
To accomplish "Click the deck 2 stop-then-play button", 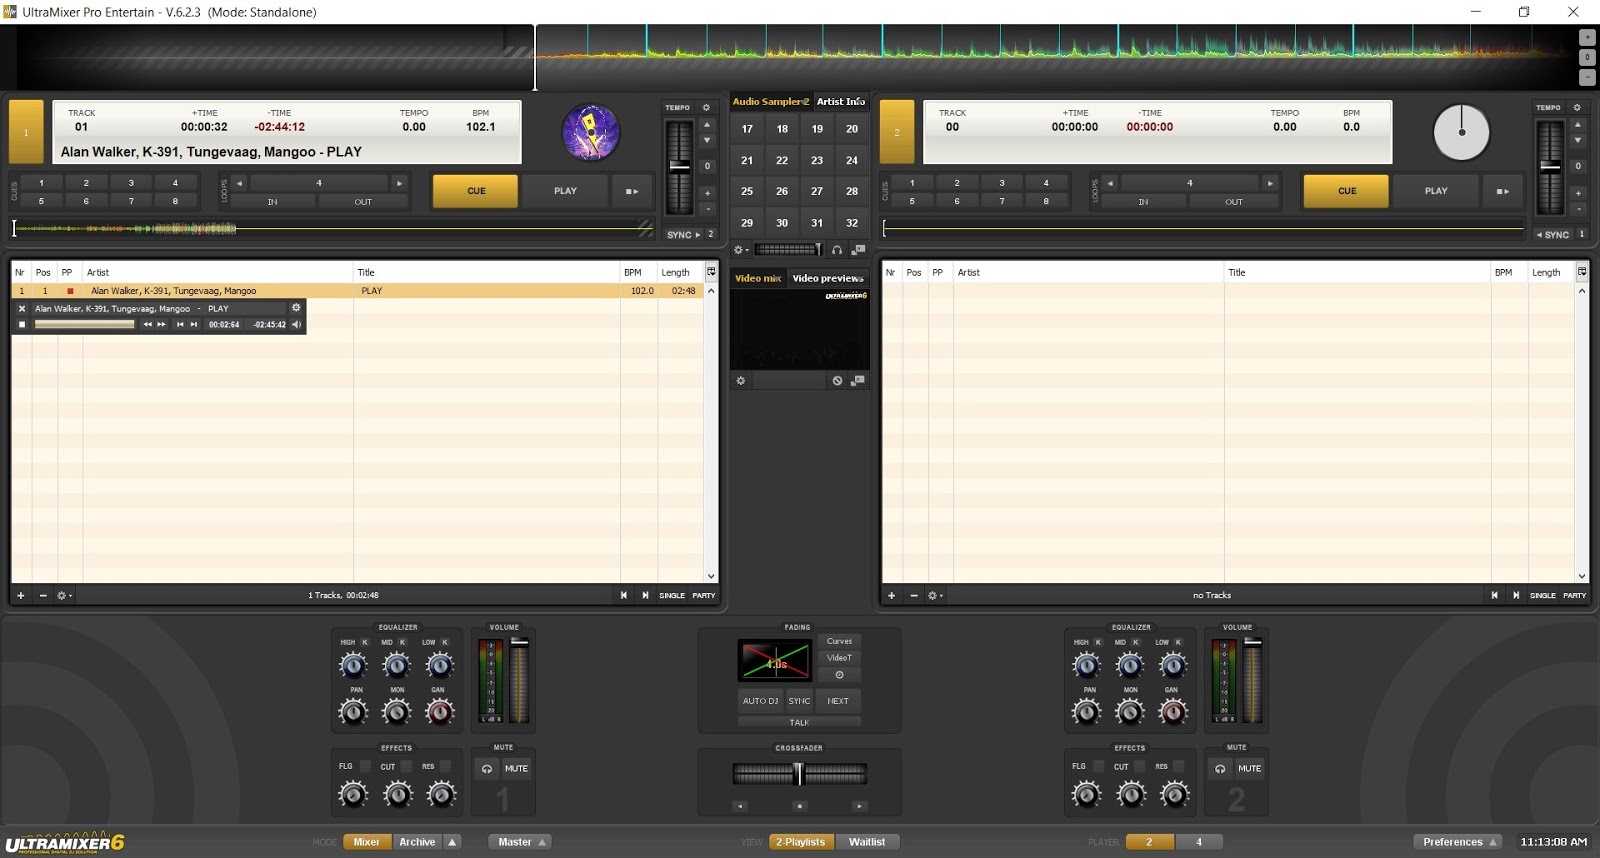I will point(1502,191).
